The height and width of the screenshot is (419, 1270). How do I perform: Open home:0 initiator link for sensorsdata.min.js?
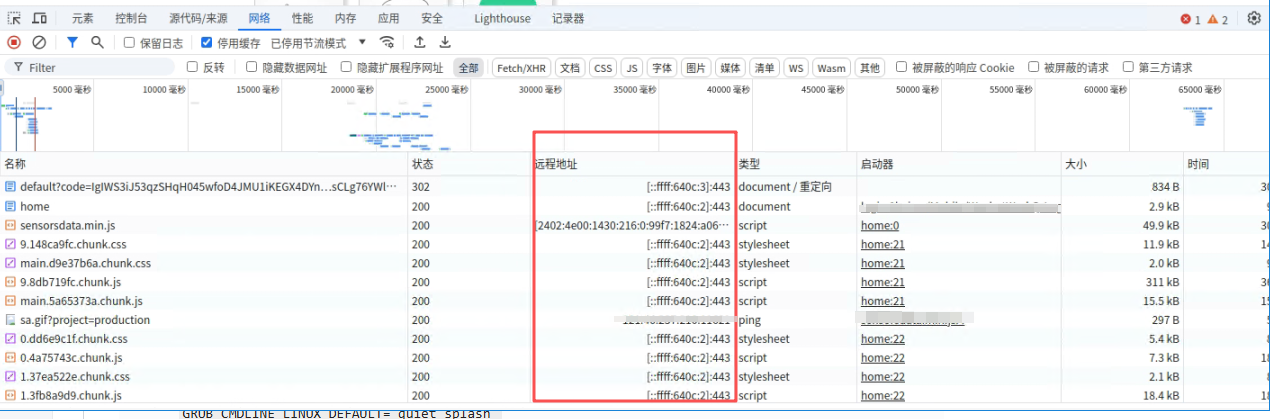880,226
